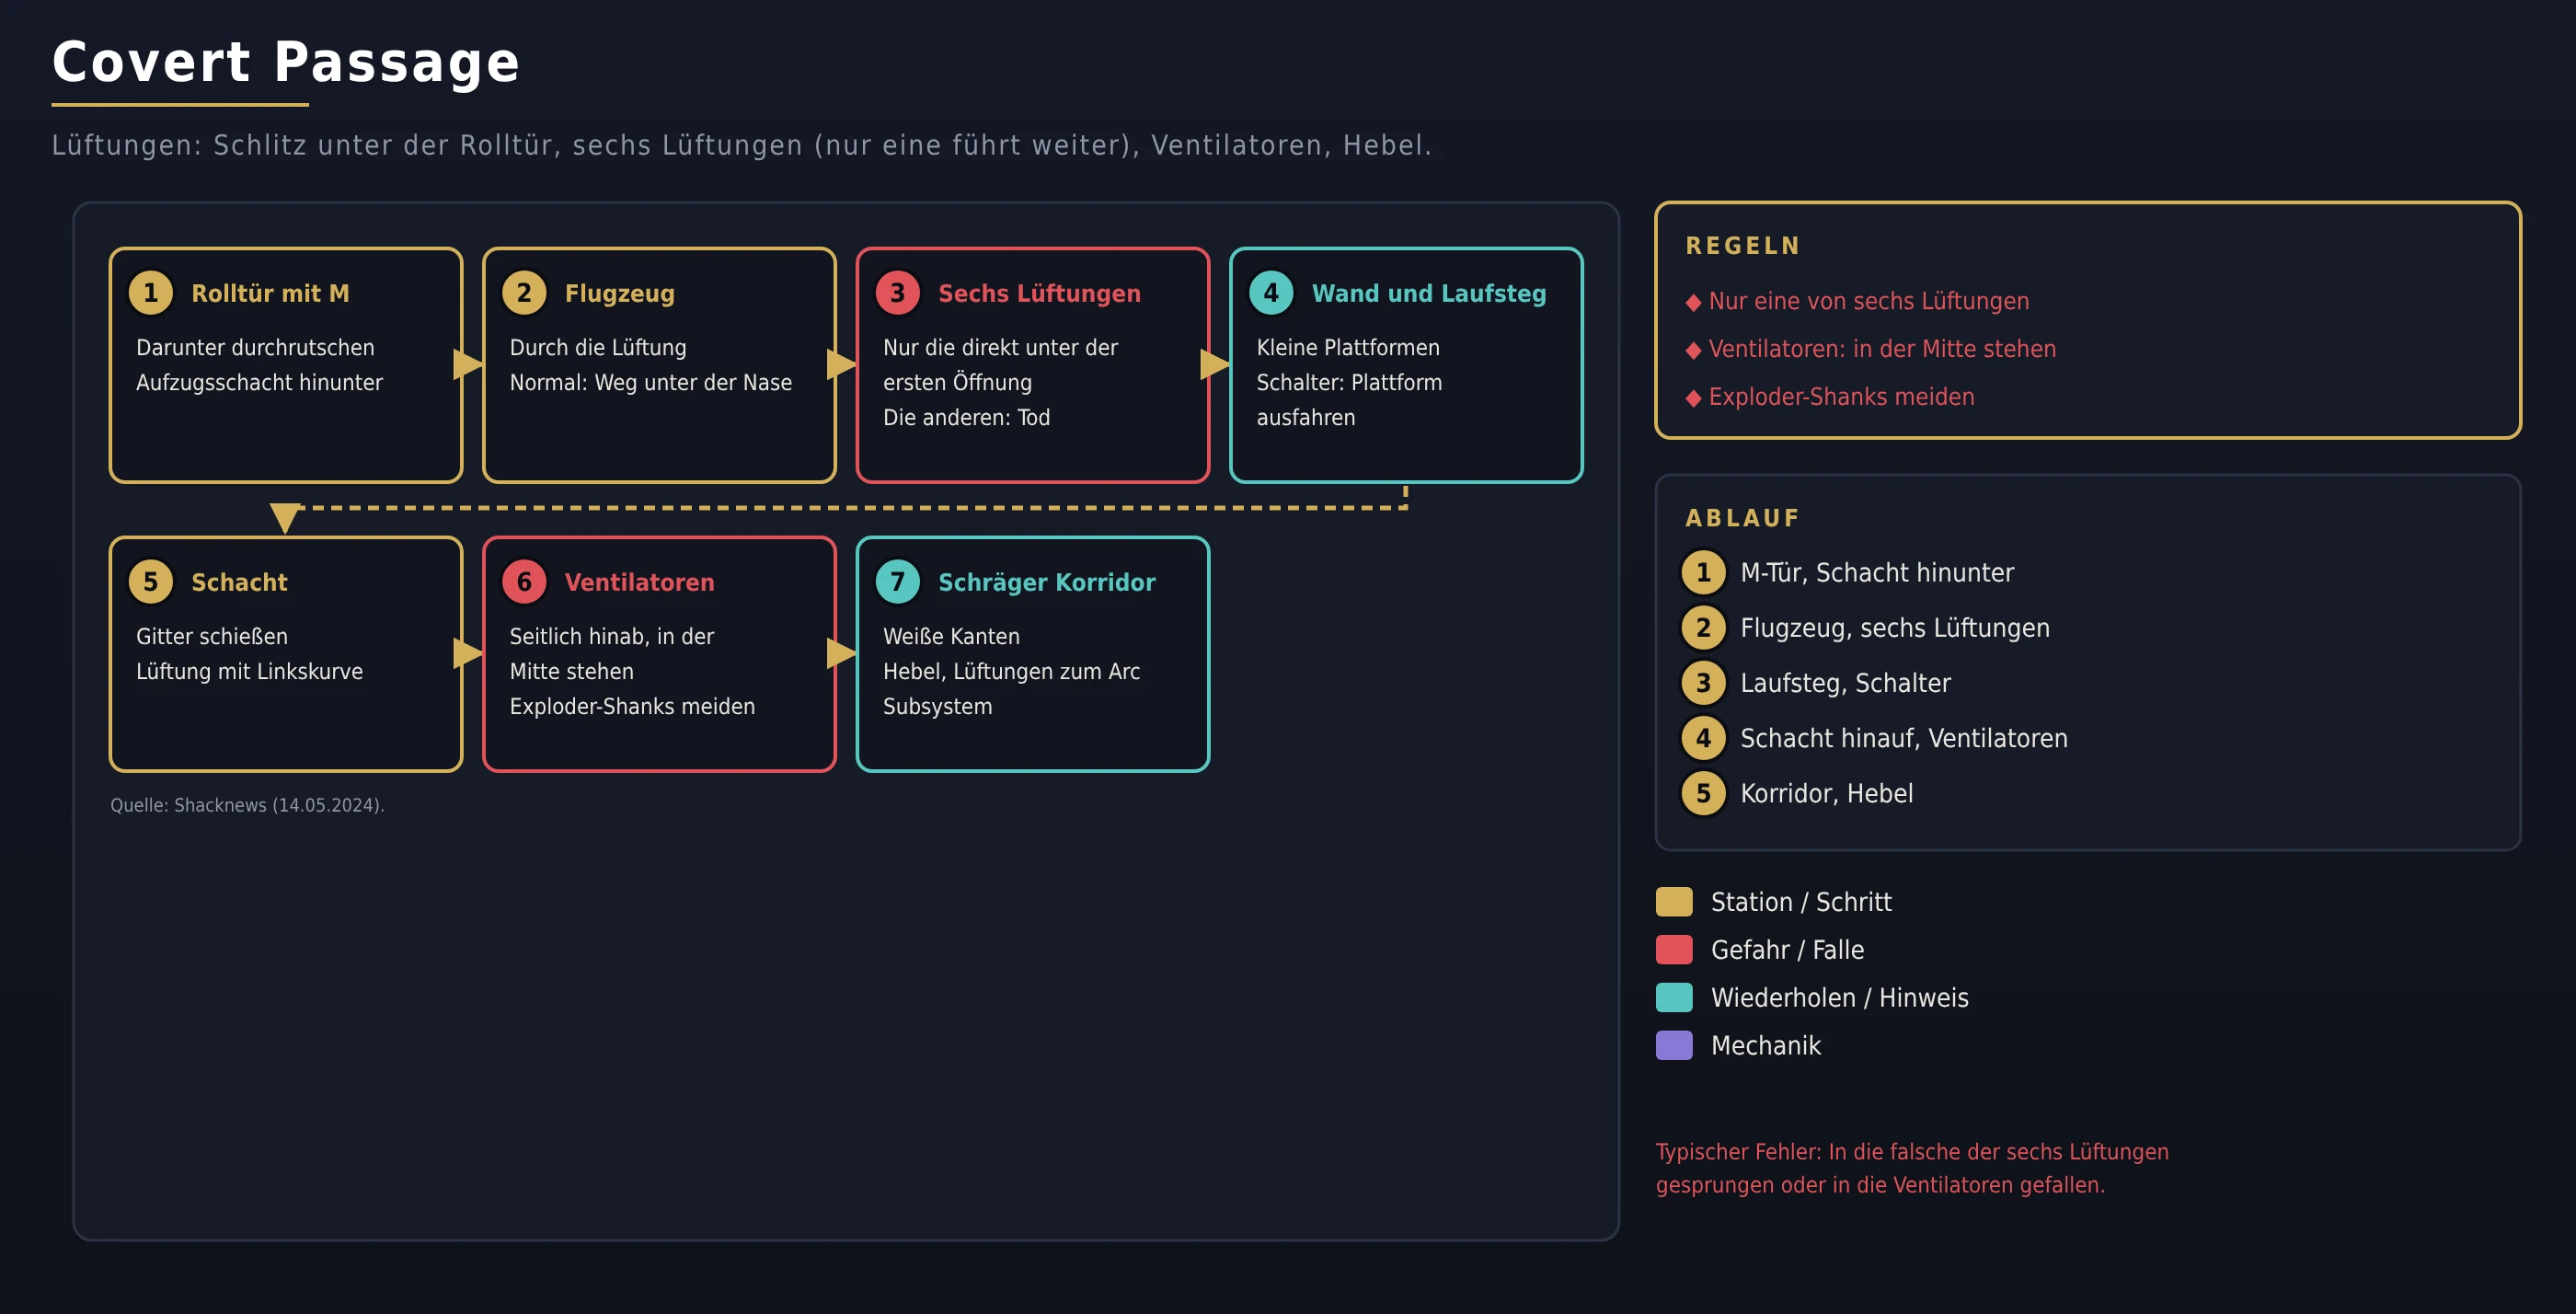
Task: Click Ablauf badge 2 beside Flugzeug, sechs Lüftungen
Action: pyautogui.click(x=1704, y=628)
